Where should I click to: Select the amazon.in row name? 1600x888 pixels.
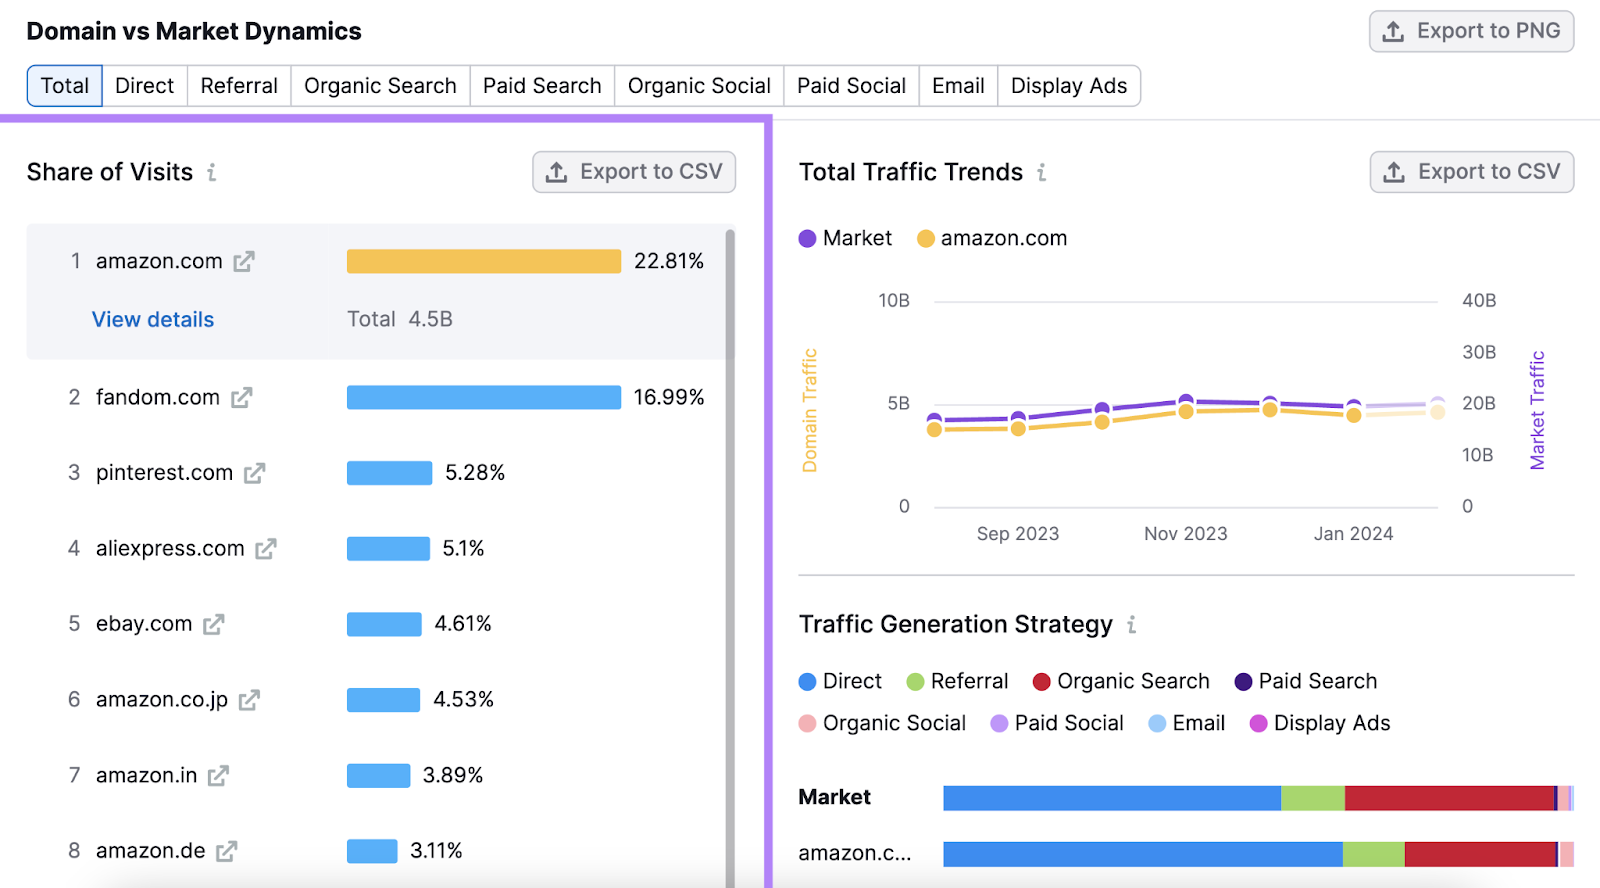147,776
